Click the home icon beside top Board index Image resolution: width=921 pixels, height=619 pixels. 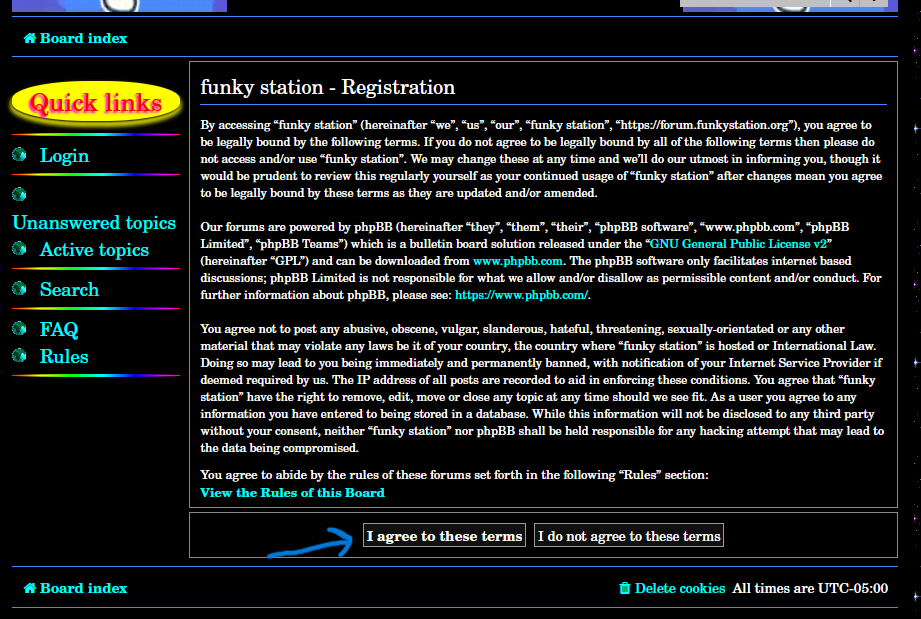click(x=29, y=39)
